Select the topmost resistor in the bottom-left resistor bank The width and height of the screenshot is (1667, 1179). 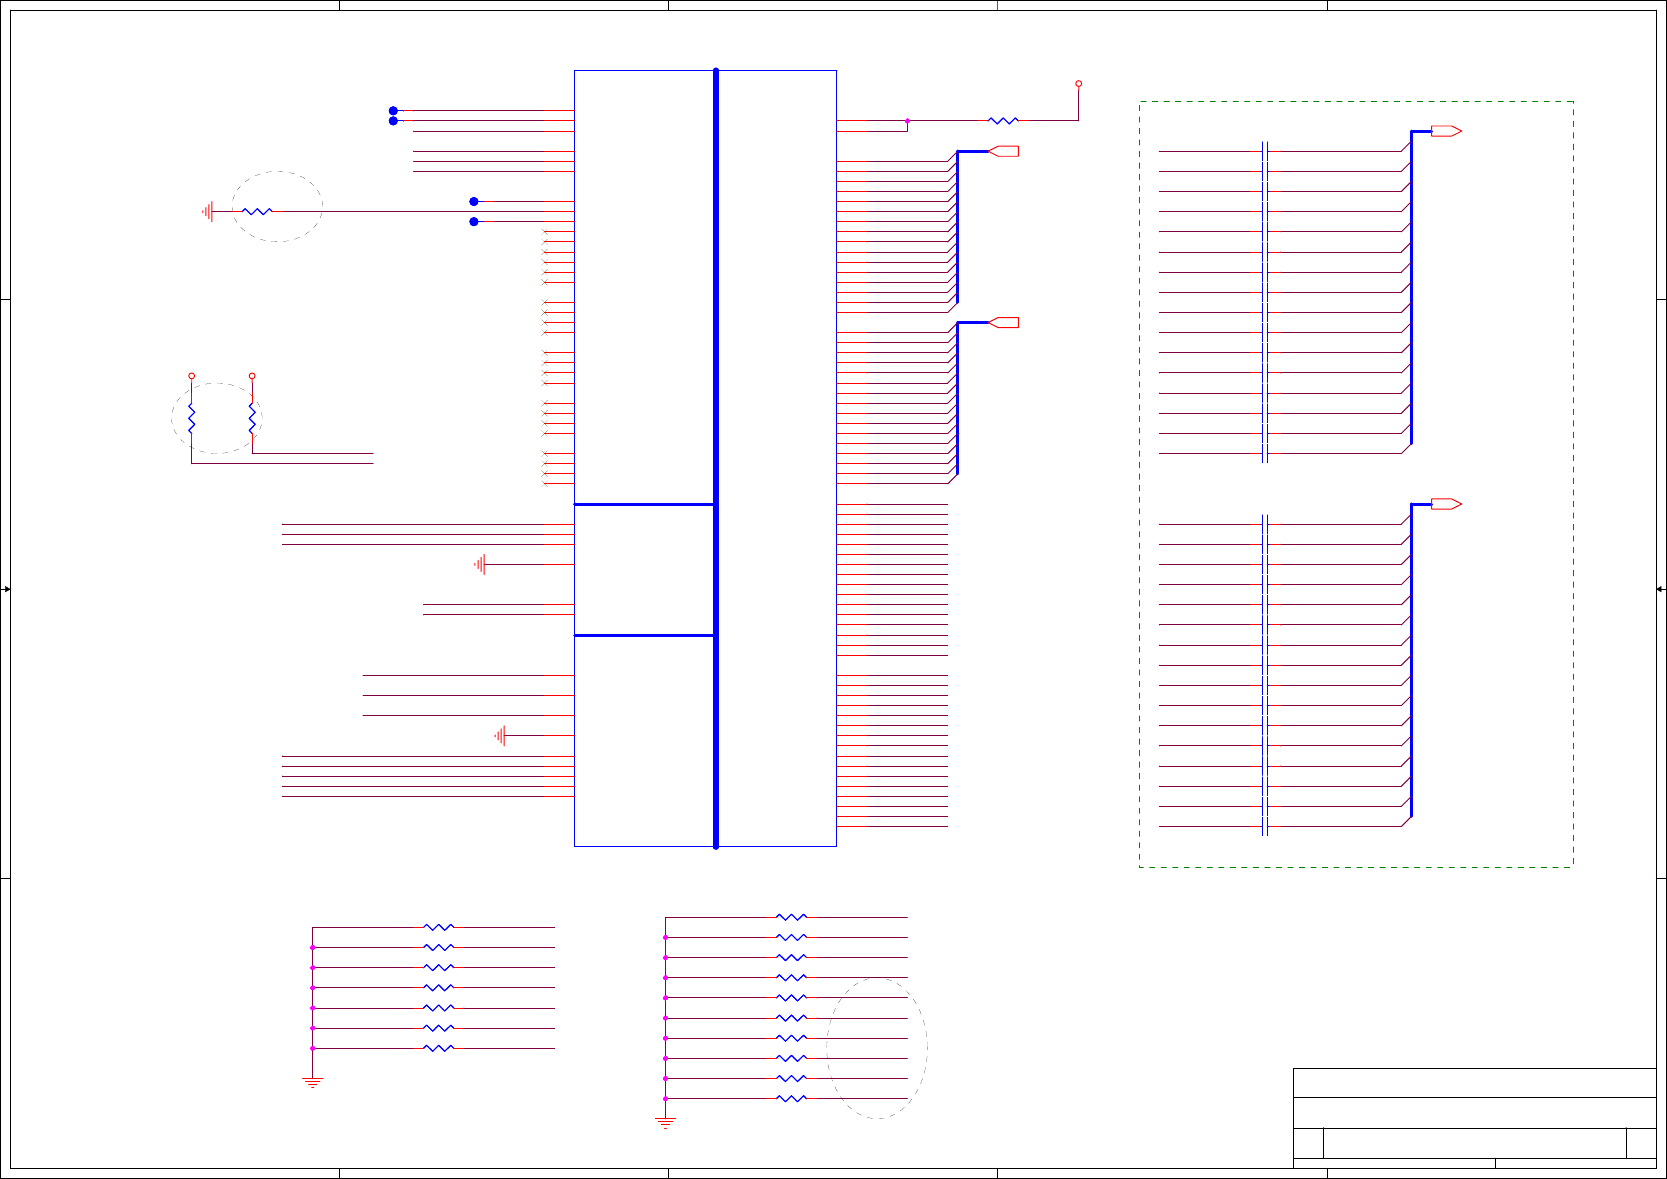(x=439, y=927)
